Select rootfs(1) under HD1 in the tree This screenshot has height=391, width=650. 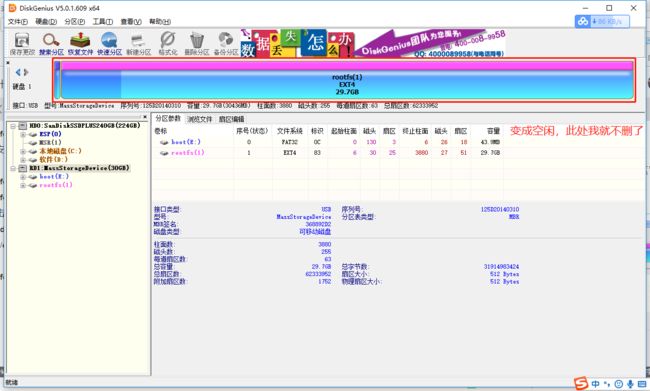56,185
